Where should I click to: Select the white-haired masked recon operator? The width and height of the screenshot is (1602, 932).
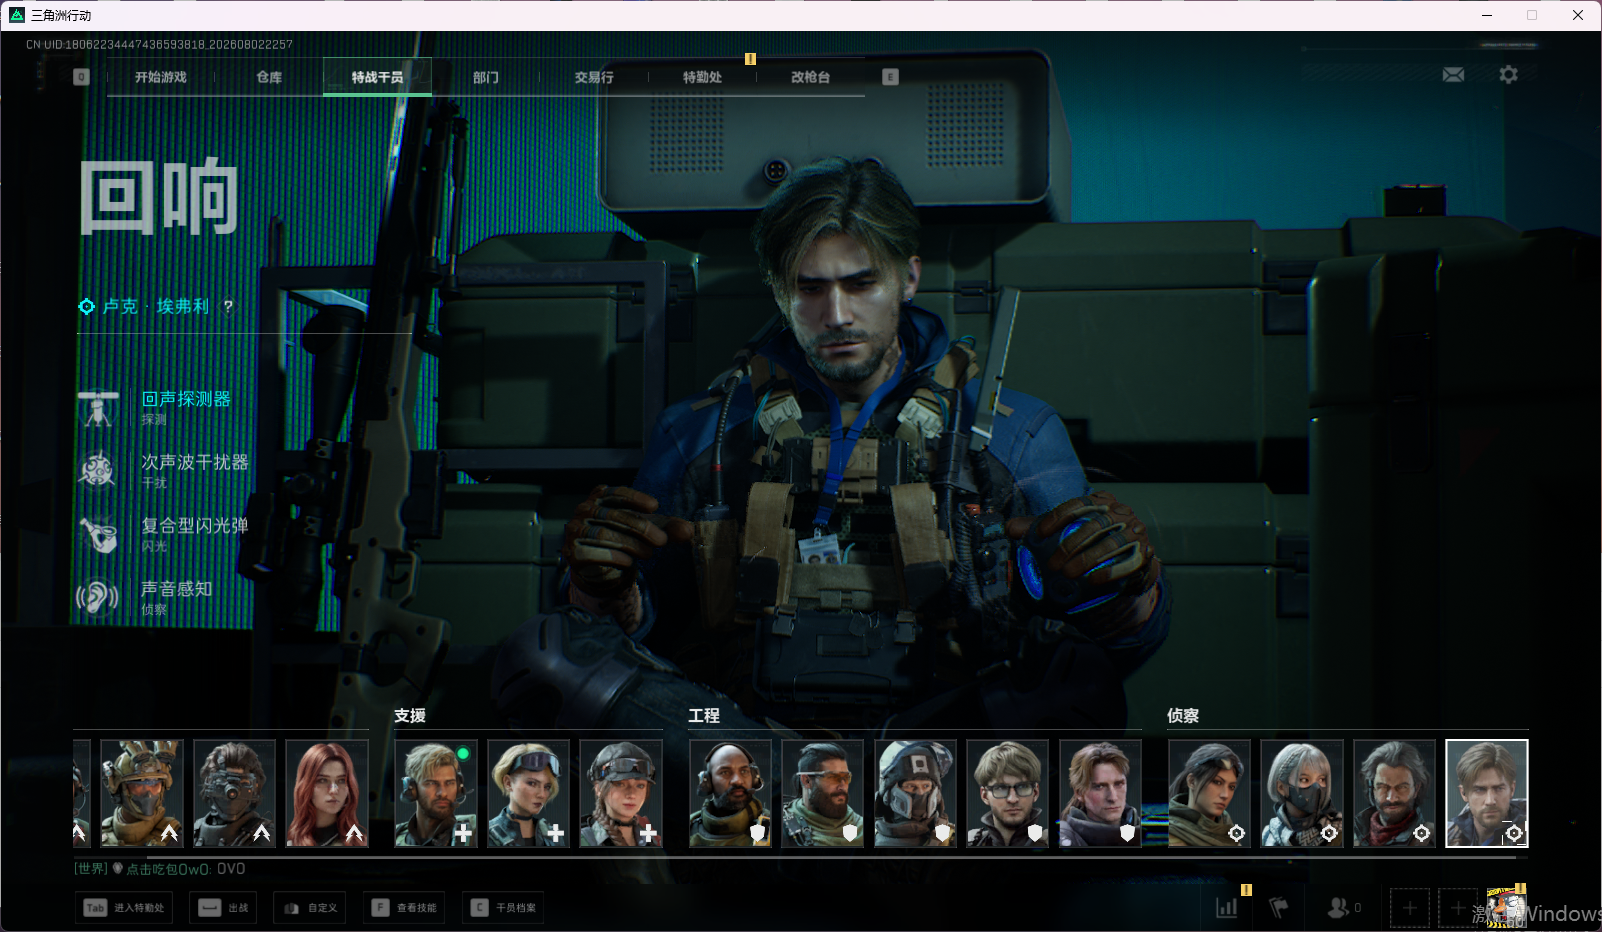click(1302, 794)
